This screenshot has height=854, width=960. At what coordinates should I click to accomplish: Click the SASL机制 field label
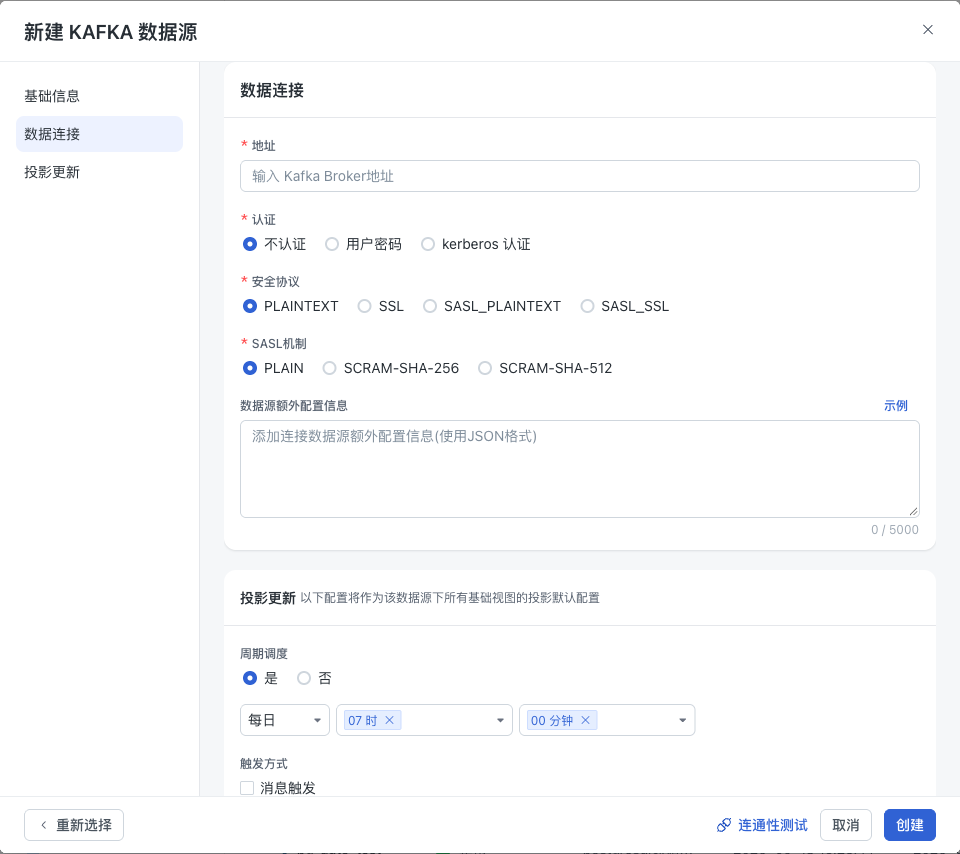[279, 343]
